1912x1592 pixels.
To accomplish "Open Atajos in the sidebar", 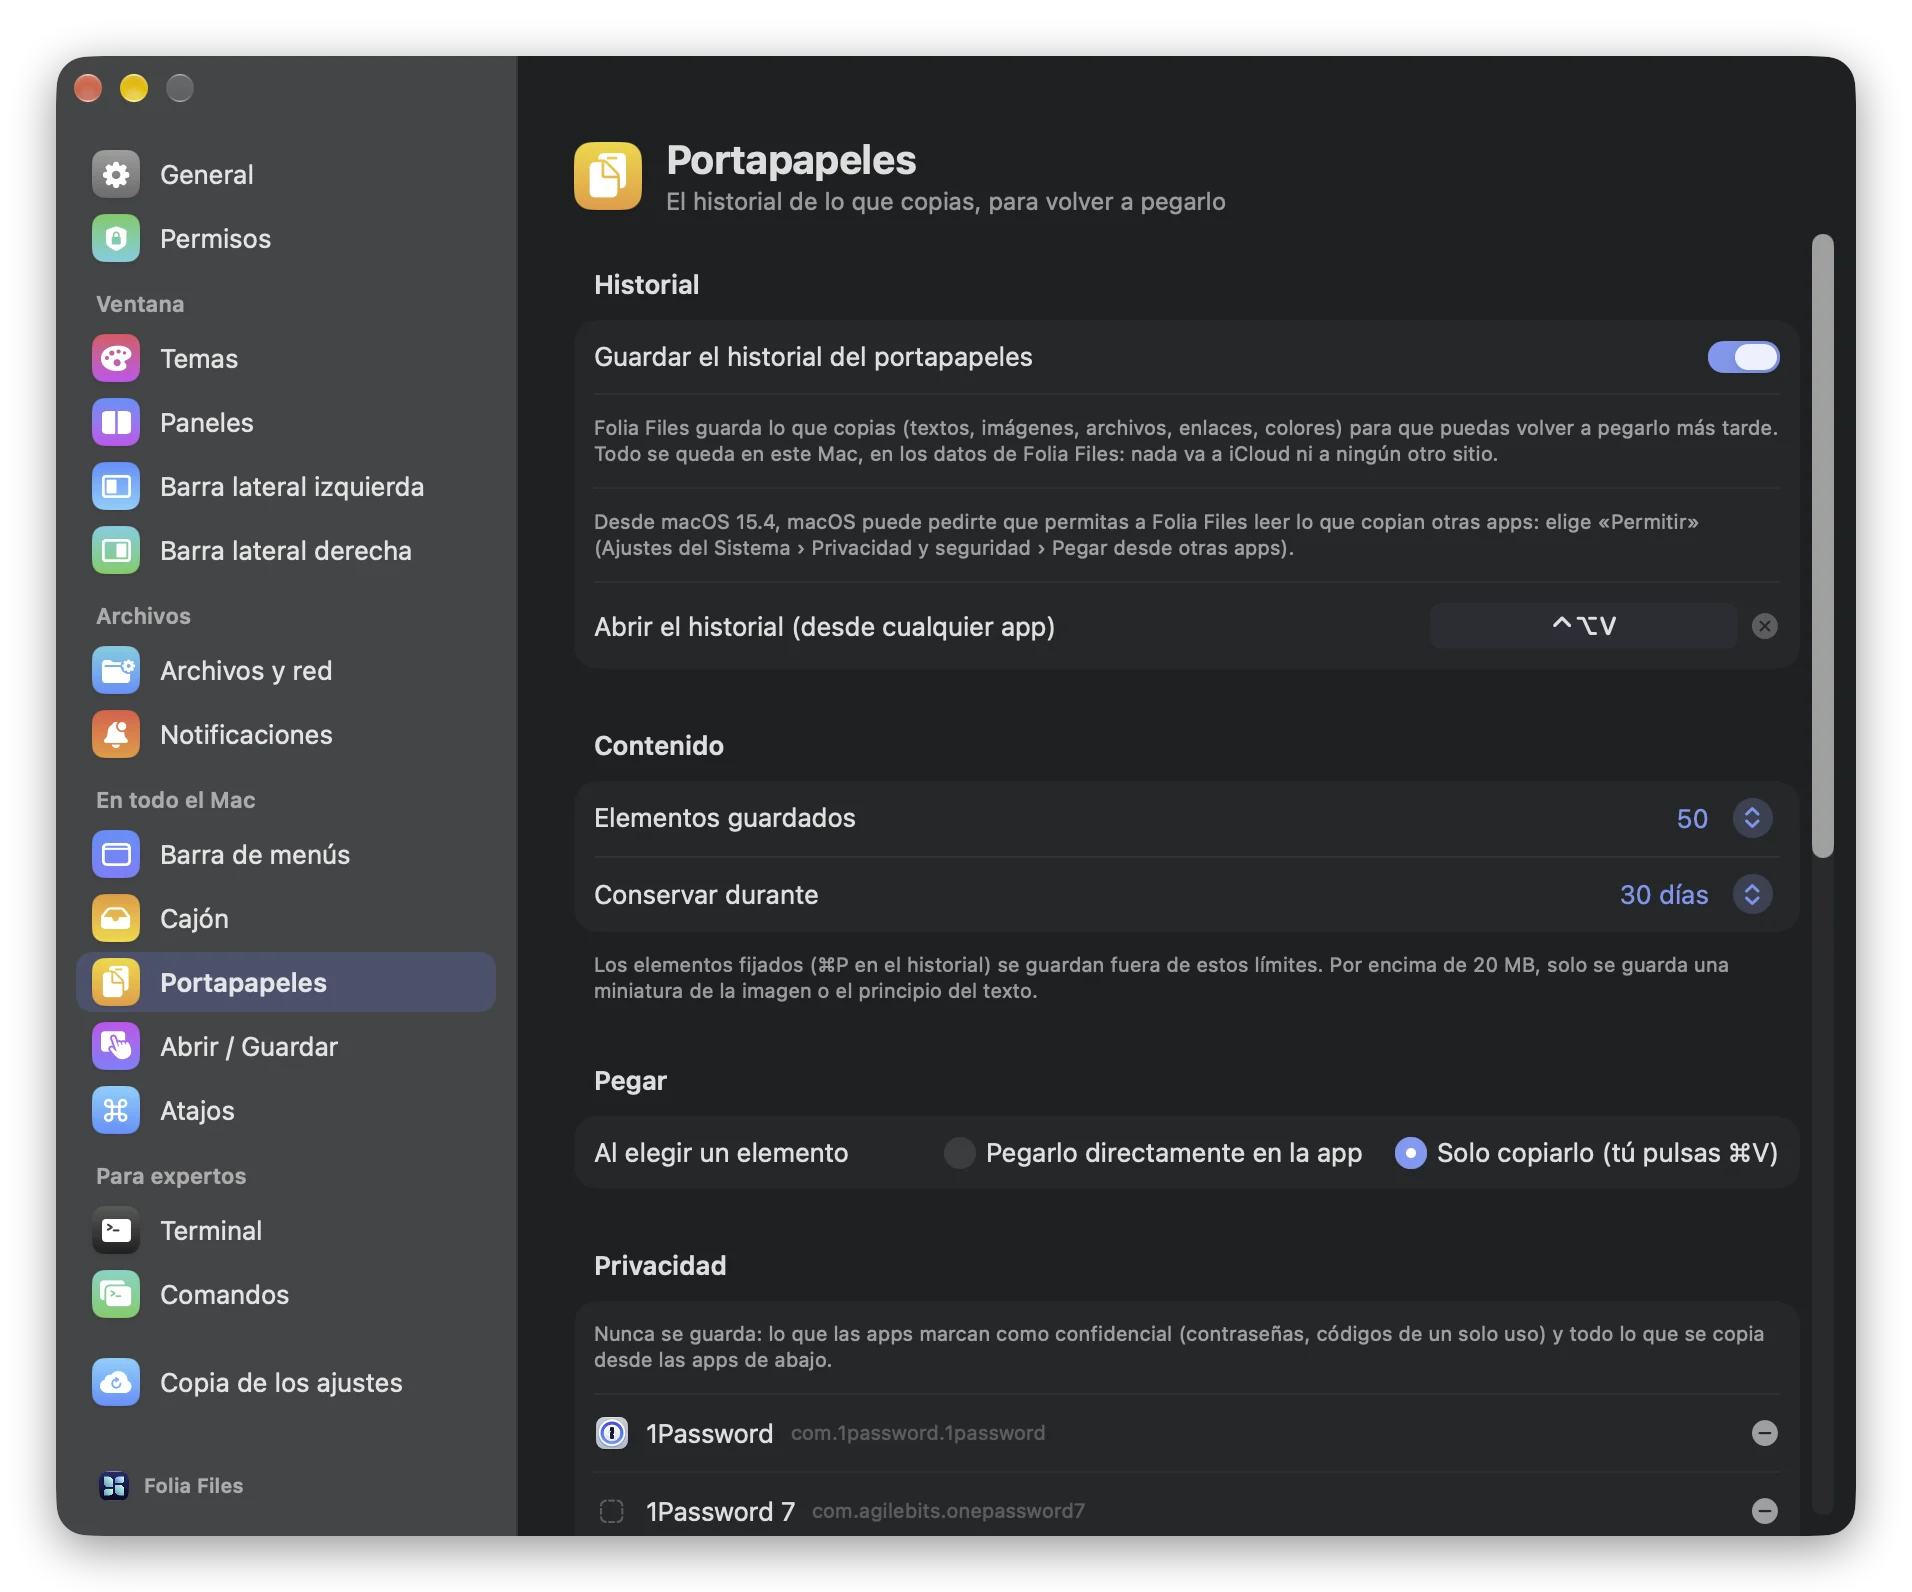I will pyautogui.click(x=286, y=1111).
